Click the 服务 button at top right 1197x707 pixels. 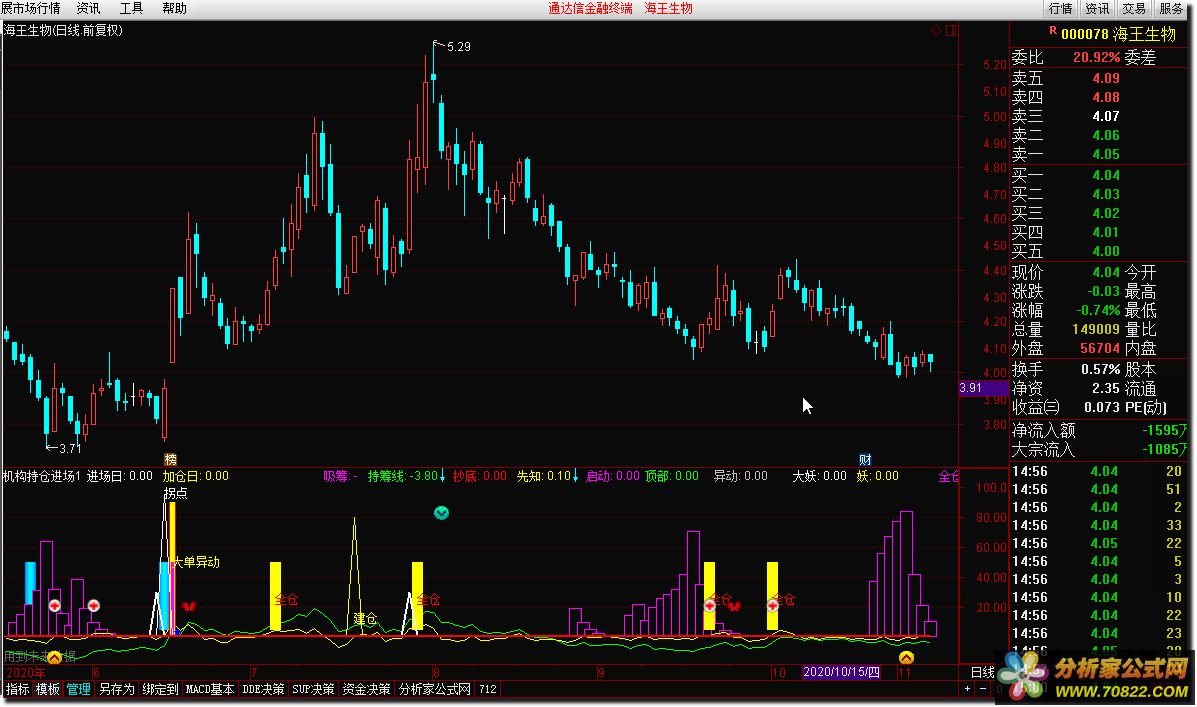coord(1171,8)
